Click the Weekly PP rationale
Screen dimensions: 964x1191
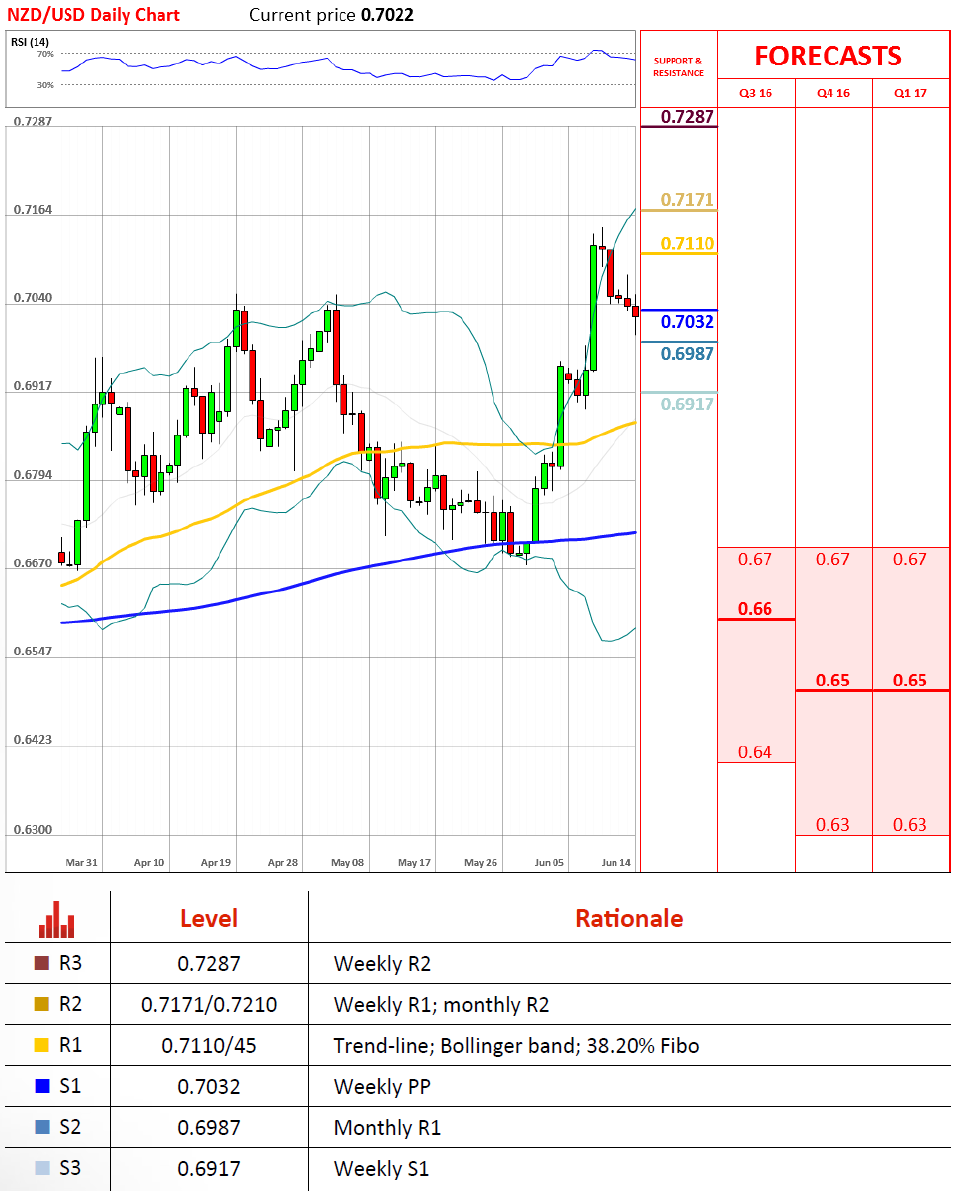[382, 1087]
